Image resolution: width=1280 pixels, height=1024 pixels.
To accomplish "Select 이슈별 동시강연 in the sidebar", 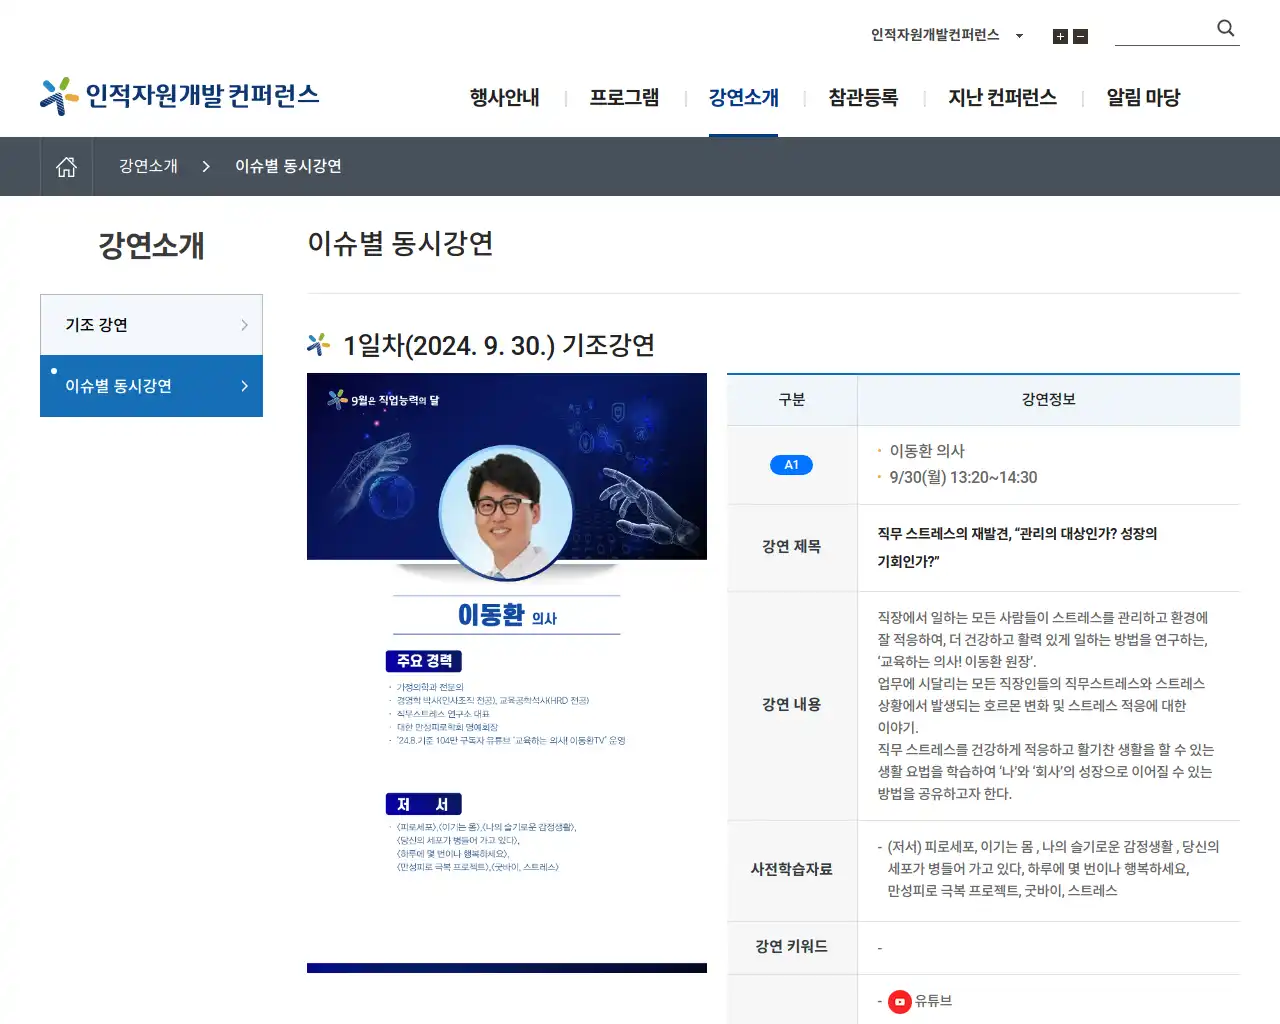I will 151,386.
